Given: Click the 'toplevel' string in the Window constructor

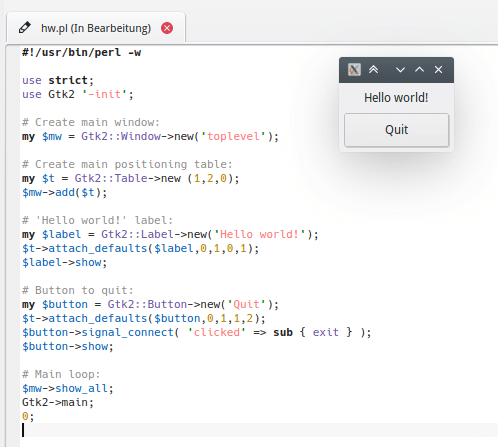Looking at the screenshot, I should [233, 136].
